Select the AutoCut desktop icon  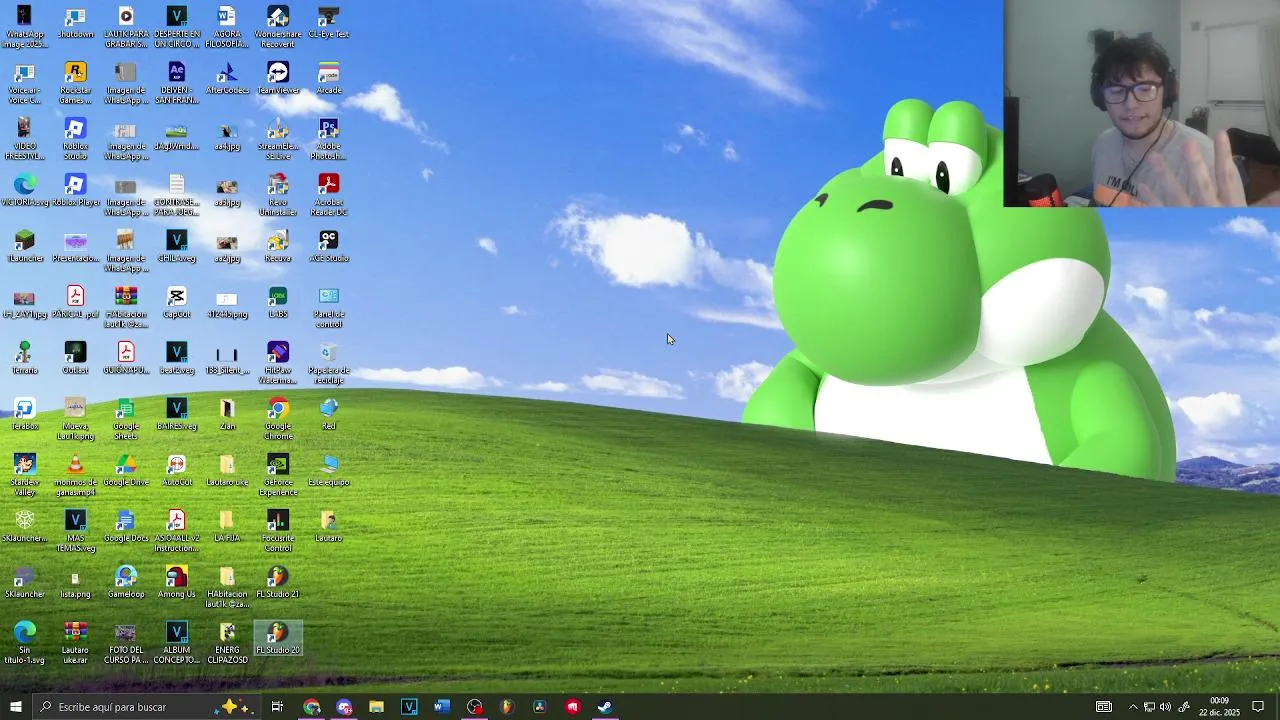click(177, 471)
